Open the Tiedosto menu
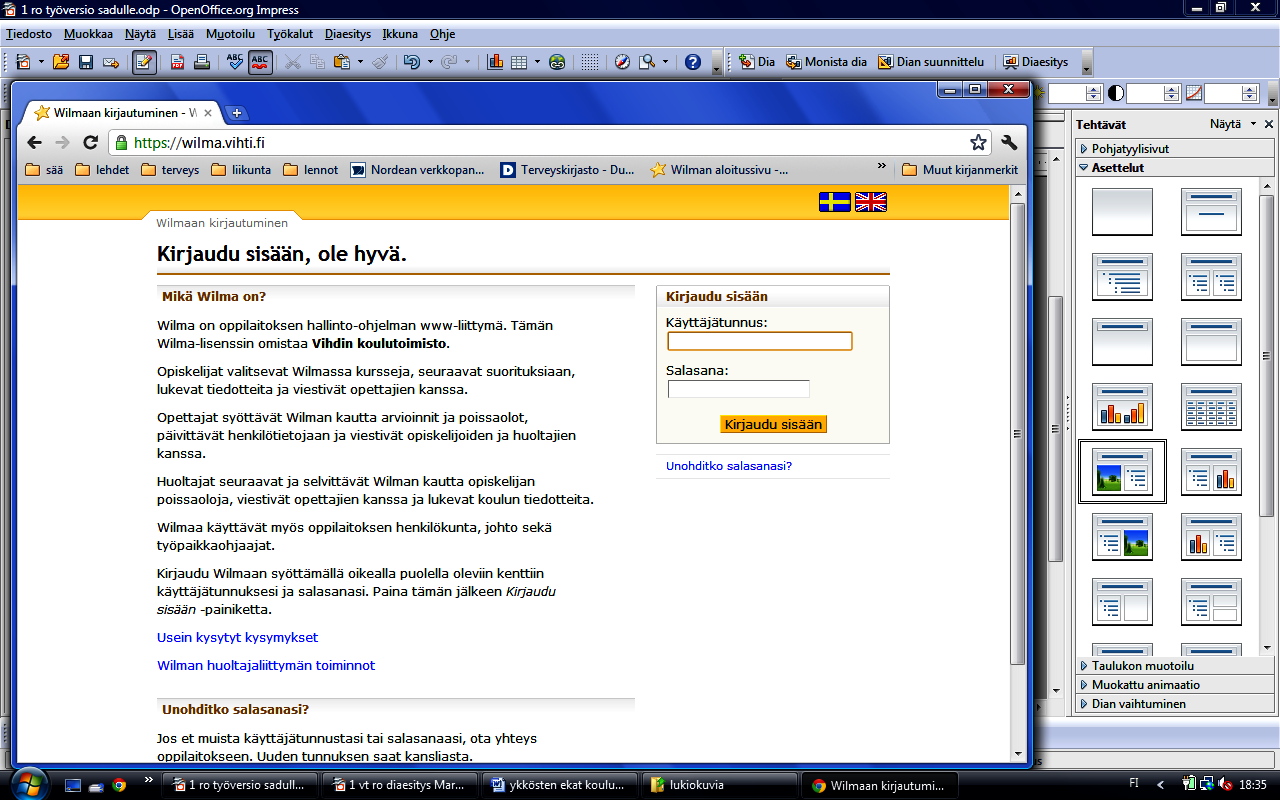Viewport: 1280px width, 800px height. (29, 34)
